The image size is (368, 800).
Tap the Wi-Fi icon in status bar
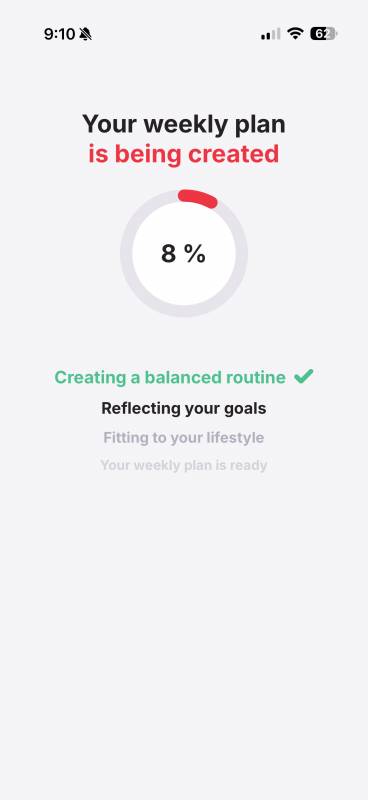point(295,34)
